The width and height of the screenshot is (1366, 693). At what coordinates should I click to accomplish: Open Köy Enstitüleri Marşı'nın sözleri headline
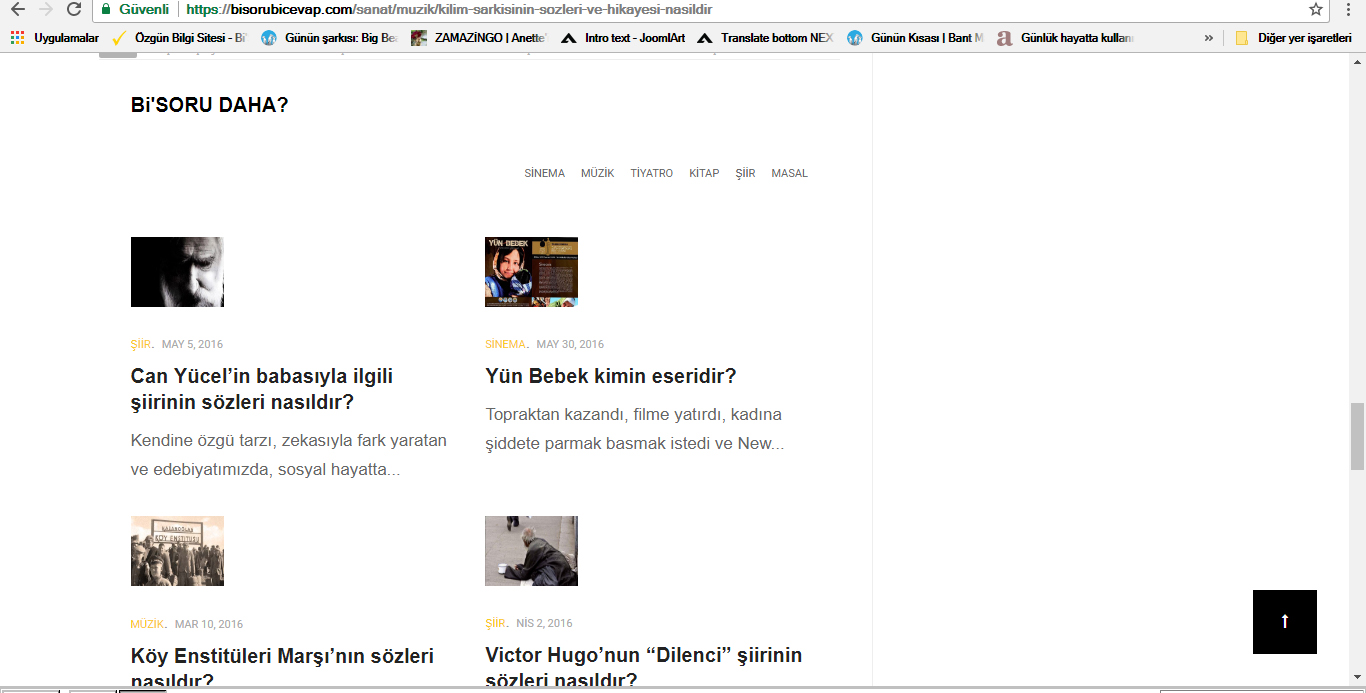pos(282,668)
